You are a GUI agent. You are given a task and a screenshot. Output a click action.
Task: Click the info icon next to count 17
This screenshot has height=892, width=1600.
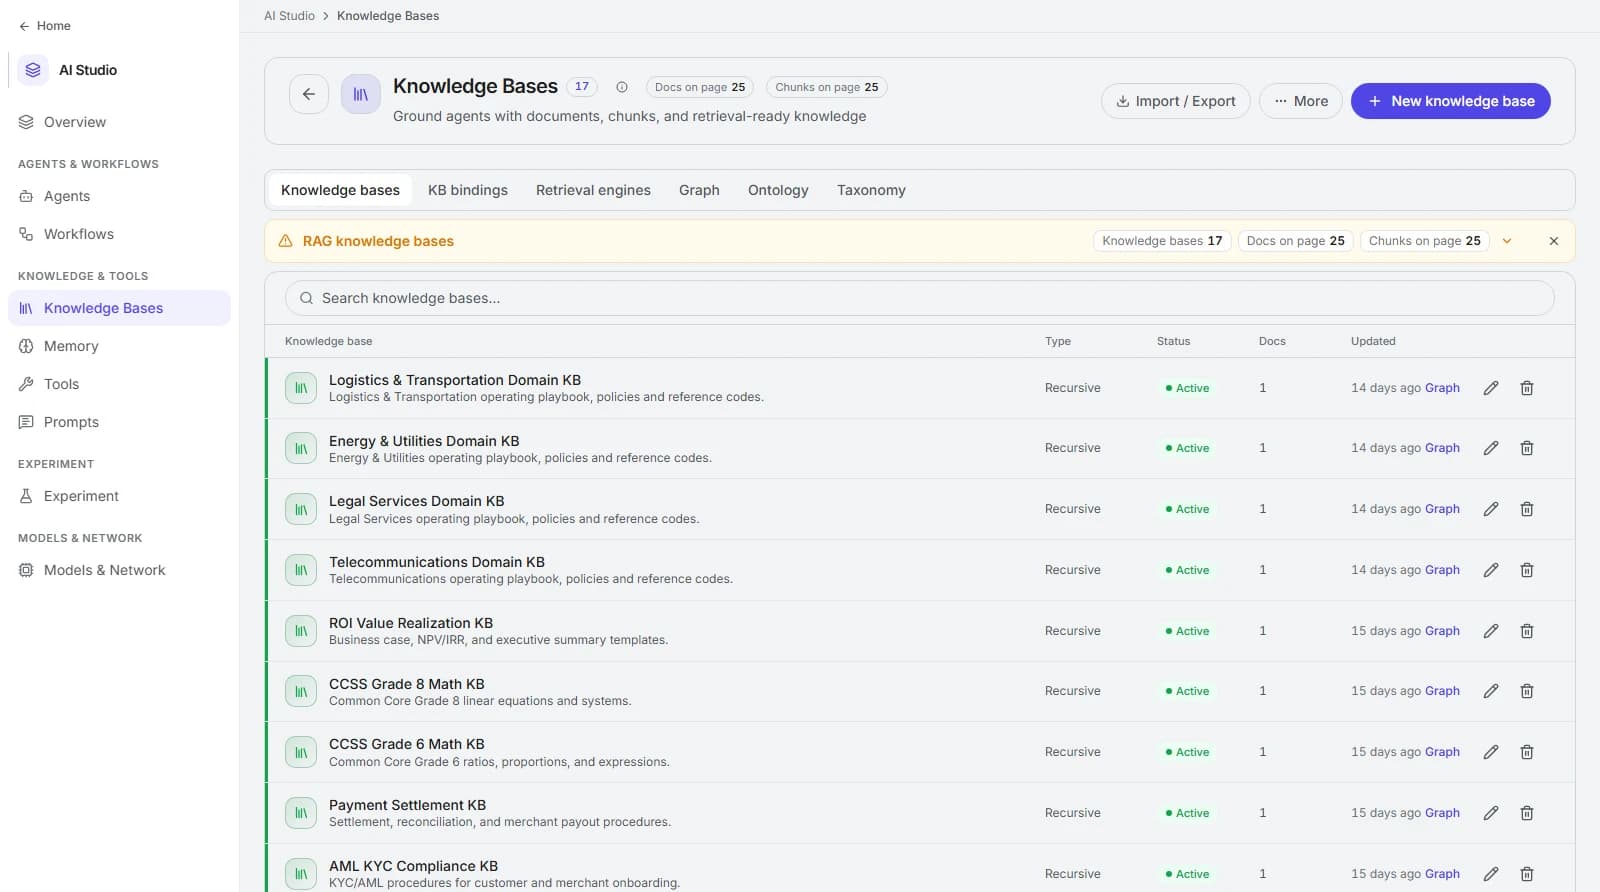click(x=622, y=87)
